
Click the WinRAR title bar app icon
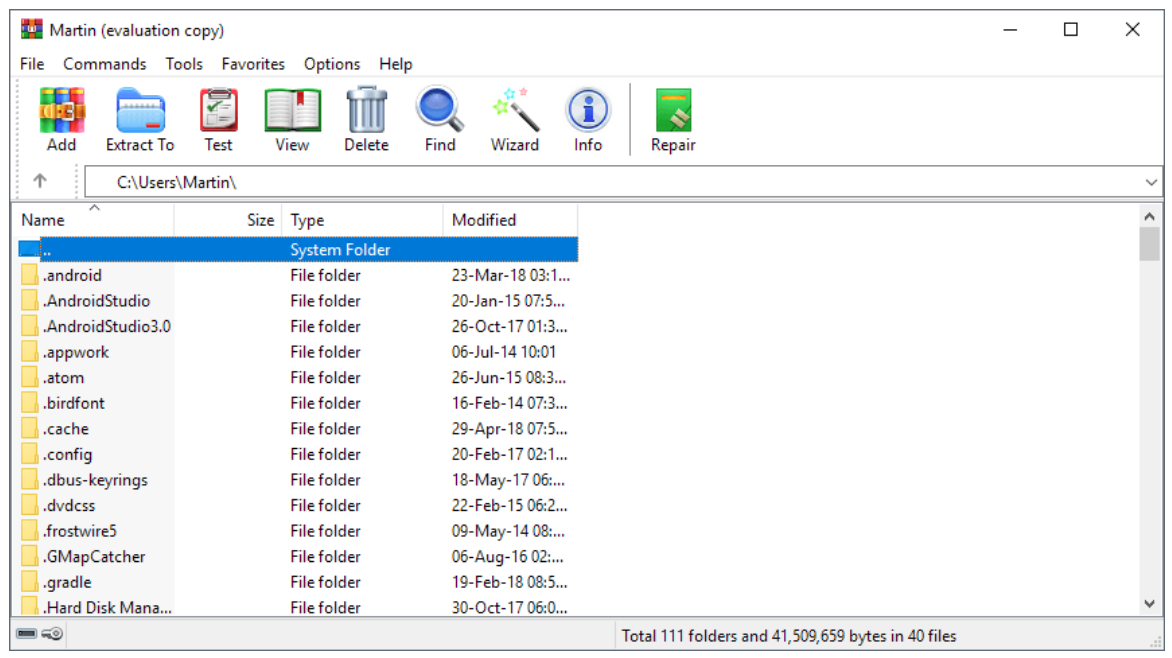pyautogui.click(x=31, y=30)
